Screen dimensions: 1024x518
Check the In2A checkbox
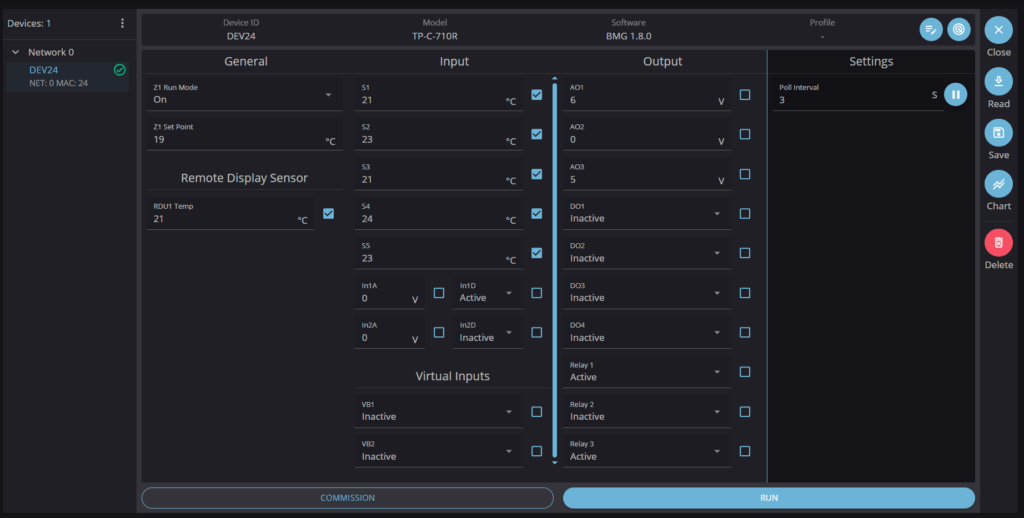pyautogui.click(x=439, y=332)
